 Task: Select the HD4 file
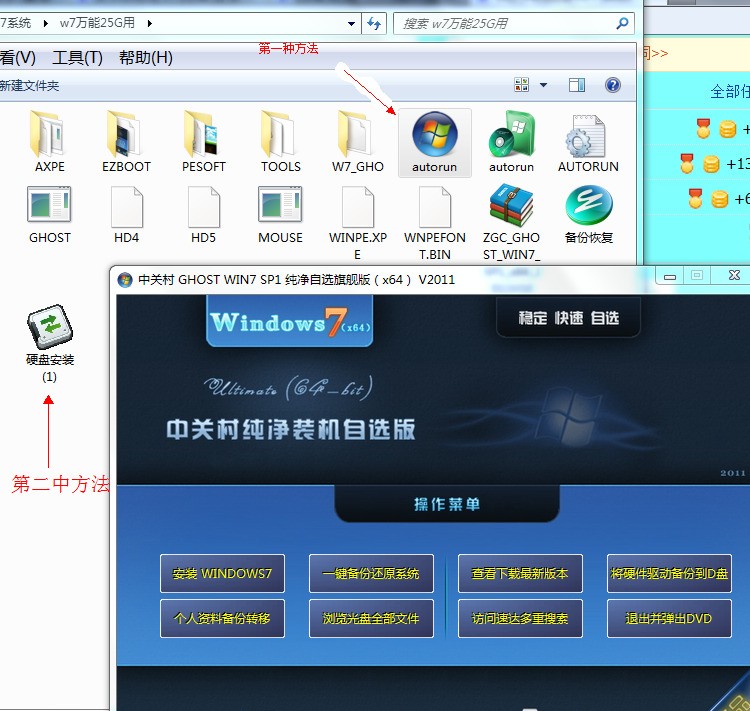click(x=126, y=214)
